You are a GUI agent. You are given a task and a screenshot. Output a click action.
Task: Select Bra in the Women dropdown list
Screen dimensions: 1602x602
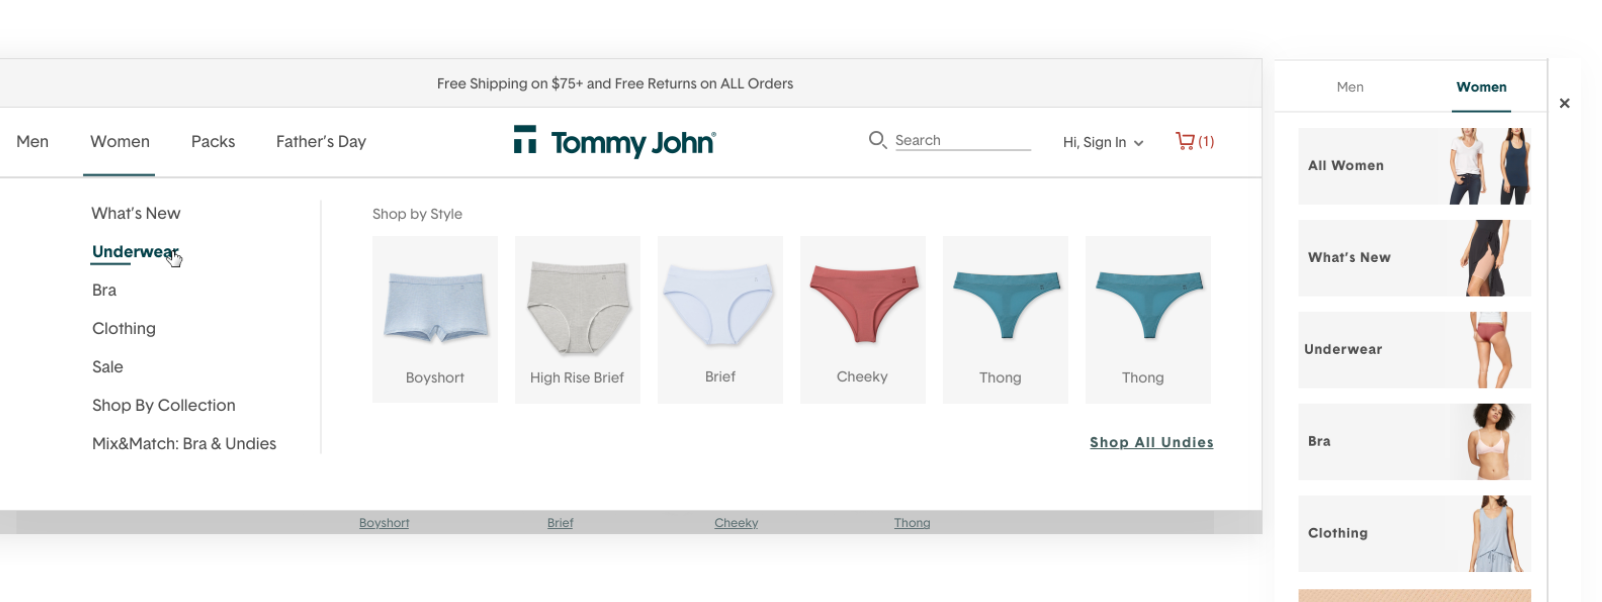pos(104,290)
